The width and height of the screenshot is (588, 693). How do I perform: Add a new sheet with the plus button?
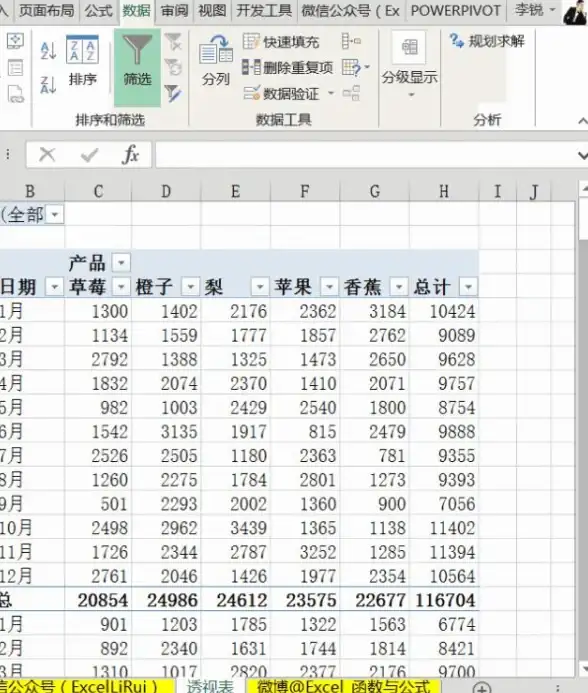coord(481,687)
